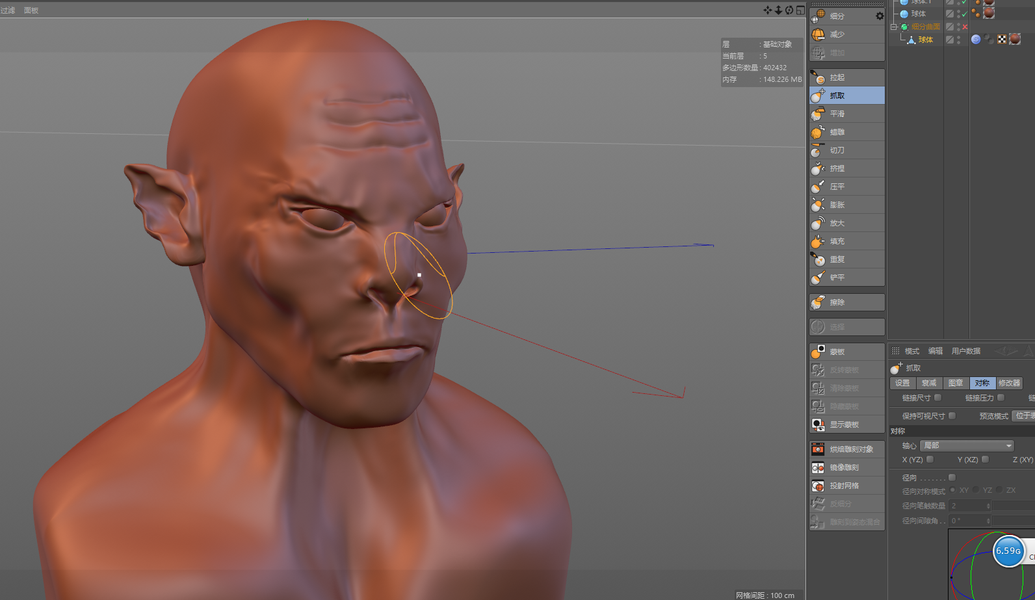Enable Y (XZ) symmetry checkbox
The image size is (1035, 600).
coord(985,459)
